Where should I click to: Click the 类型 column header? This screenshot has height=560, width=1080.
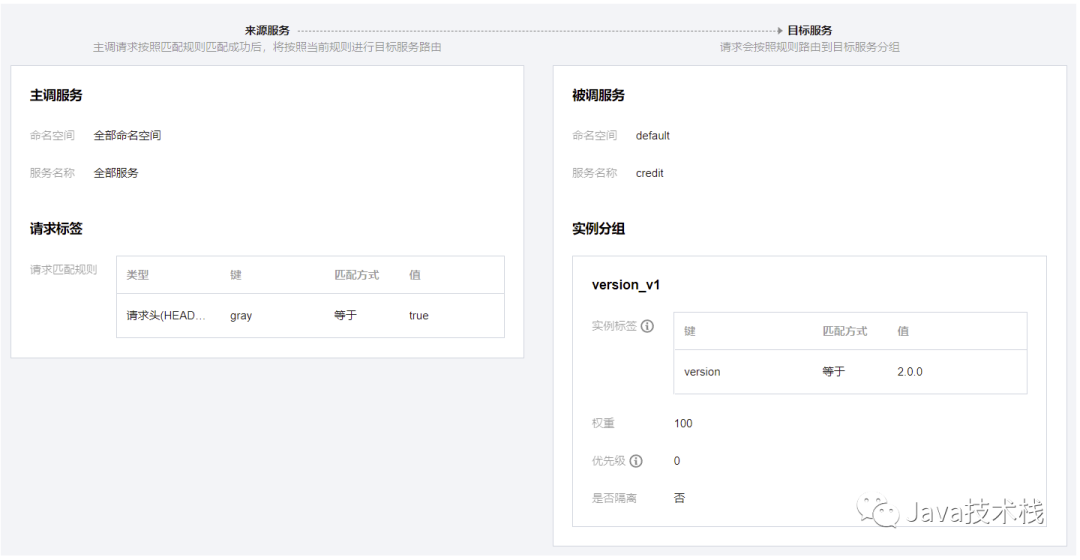[x=137, y=275]
